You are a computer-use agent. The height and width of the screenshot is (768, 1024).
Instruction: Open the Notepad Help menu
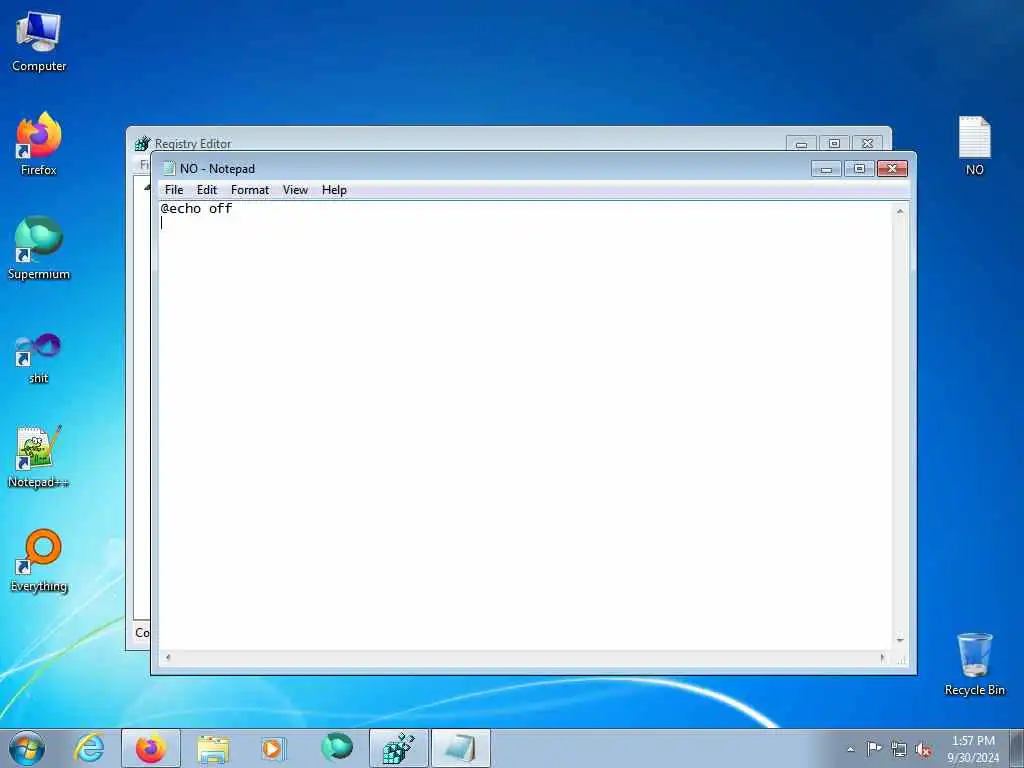[x=334, y=190]
